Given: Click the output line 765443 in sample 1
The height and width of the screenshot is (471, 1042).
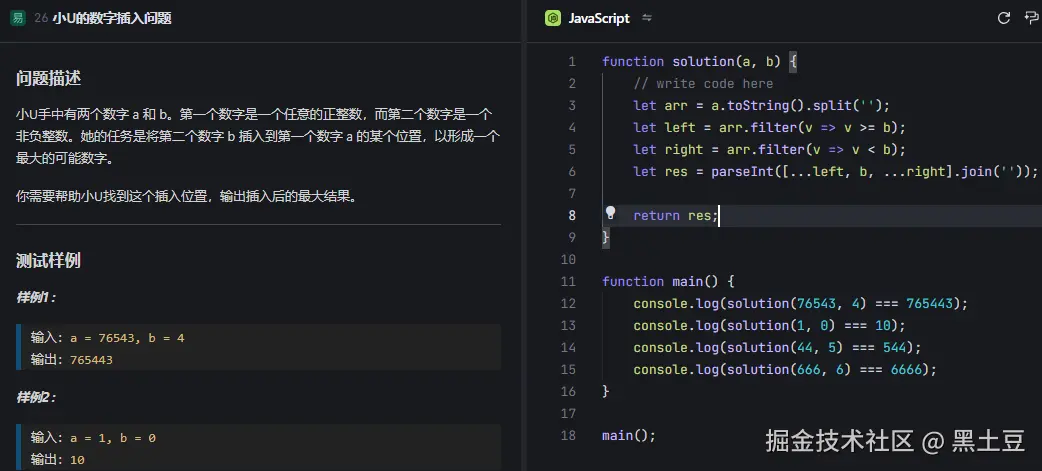Looking at the screenshot, I should pyautogui.click(x=72, y=360).
